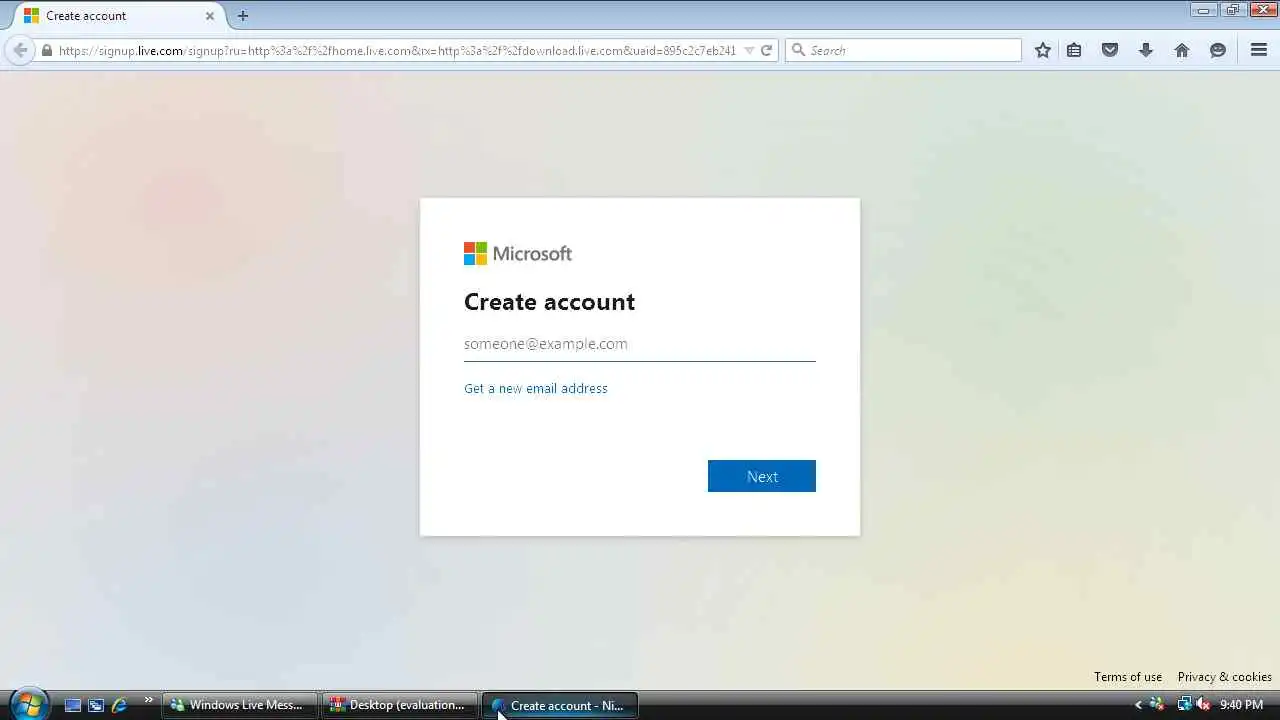Image resolution: width=1280 pixels, height=720 pixels.
Task: Click the Hello chat smiley icon
Action: point(1218,50)
